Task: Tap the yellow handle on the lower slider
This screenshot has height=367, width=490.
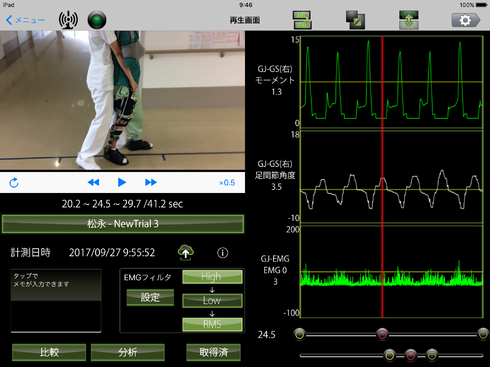Action: 389,355
